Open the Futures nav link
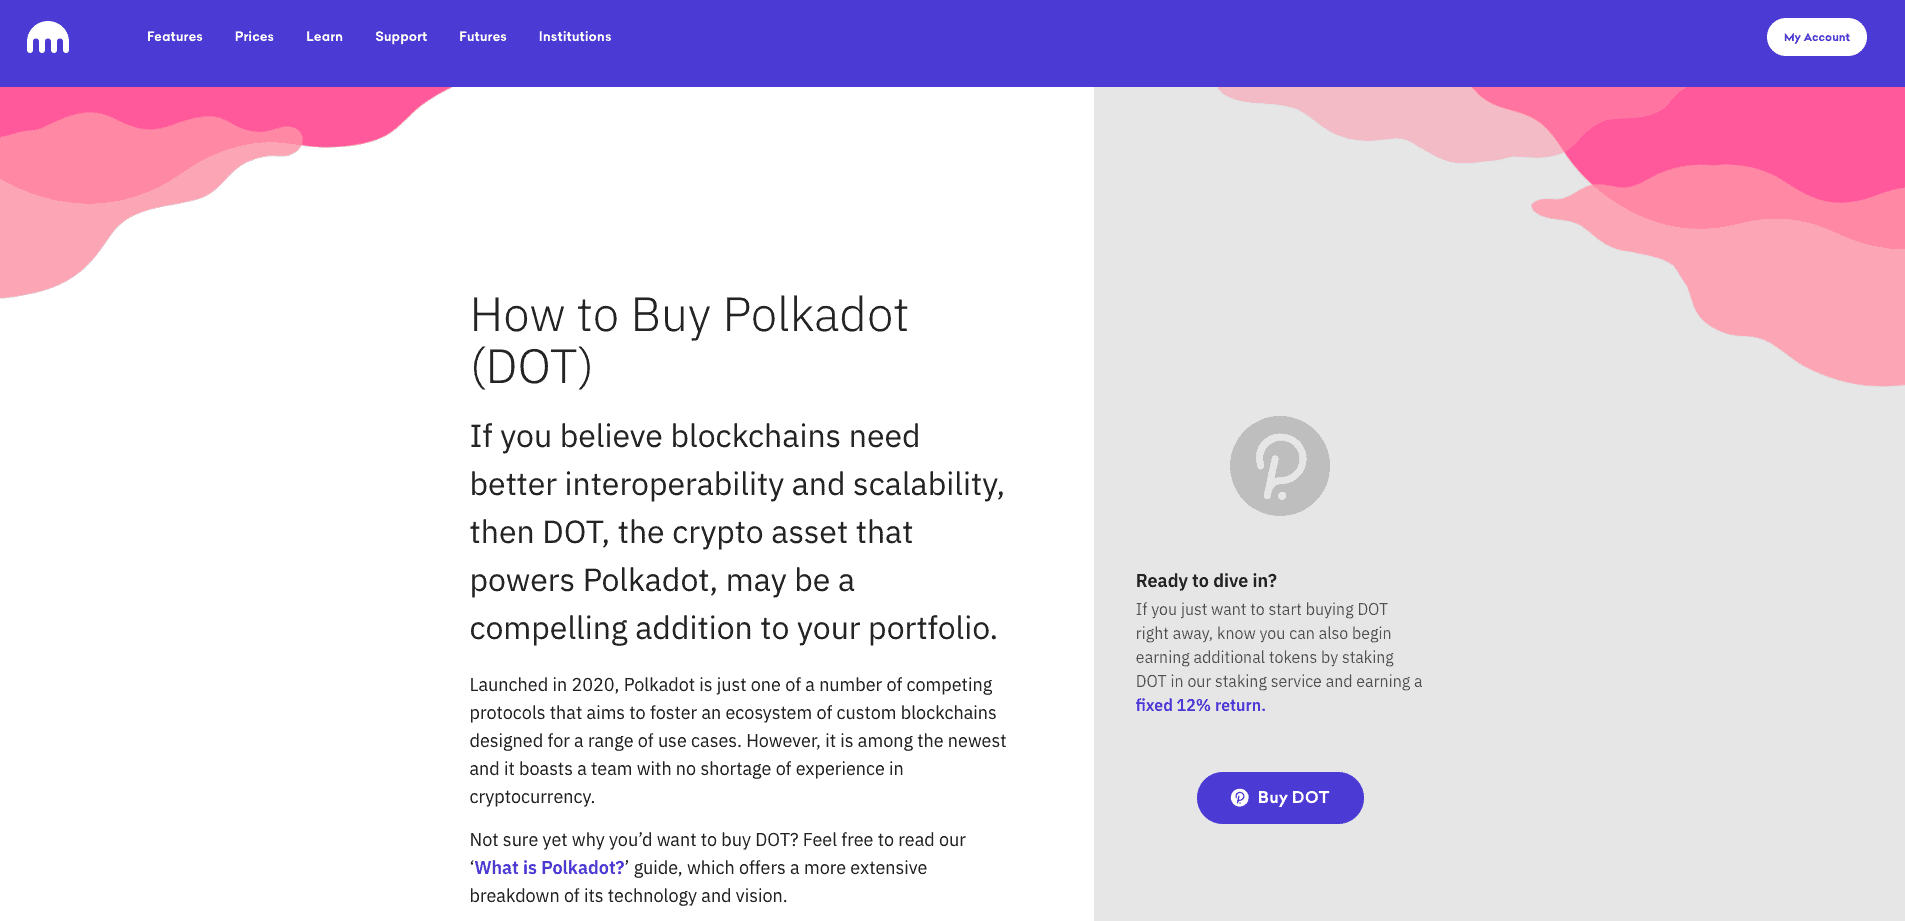 pyautogui.click(x=483, y=36)
